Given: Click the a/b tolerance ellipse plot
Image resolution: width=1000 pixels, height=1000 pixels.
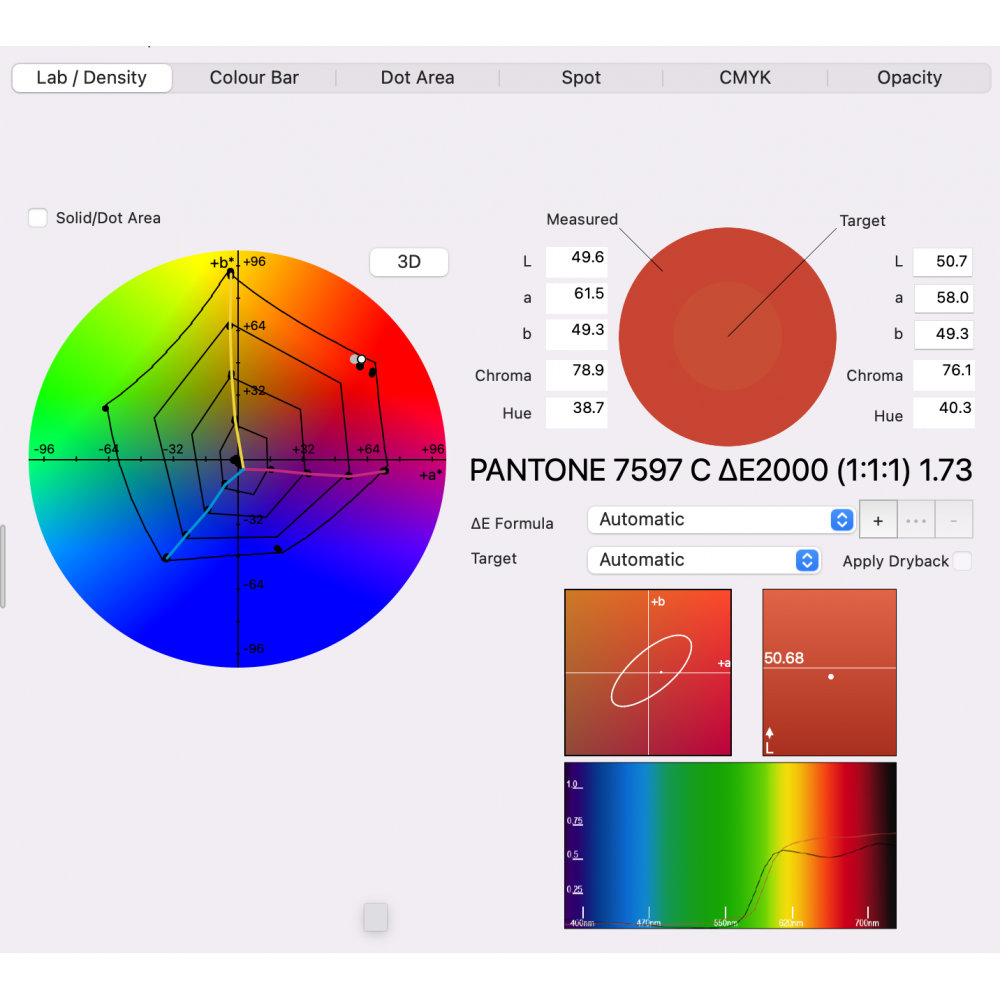Looking at the screenshot, I should pyautogui.click(x=648, y=672).
